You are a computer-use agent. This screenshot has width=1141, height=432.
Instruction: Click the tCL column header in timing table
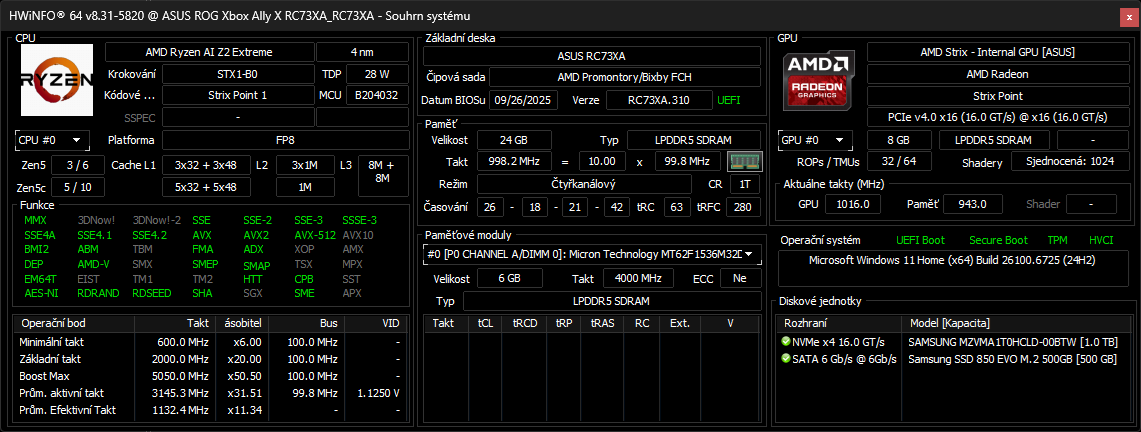(485, 323)
